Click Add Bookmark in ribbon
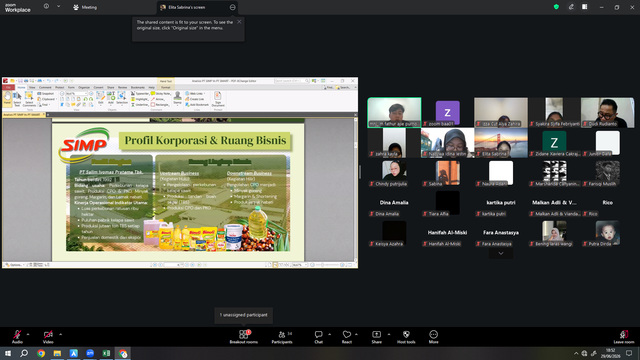 pyautogui.click(x=197, y=105)
